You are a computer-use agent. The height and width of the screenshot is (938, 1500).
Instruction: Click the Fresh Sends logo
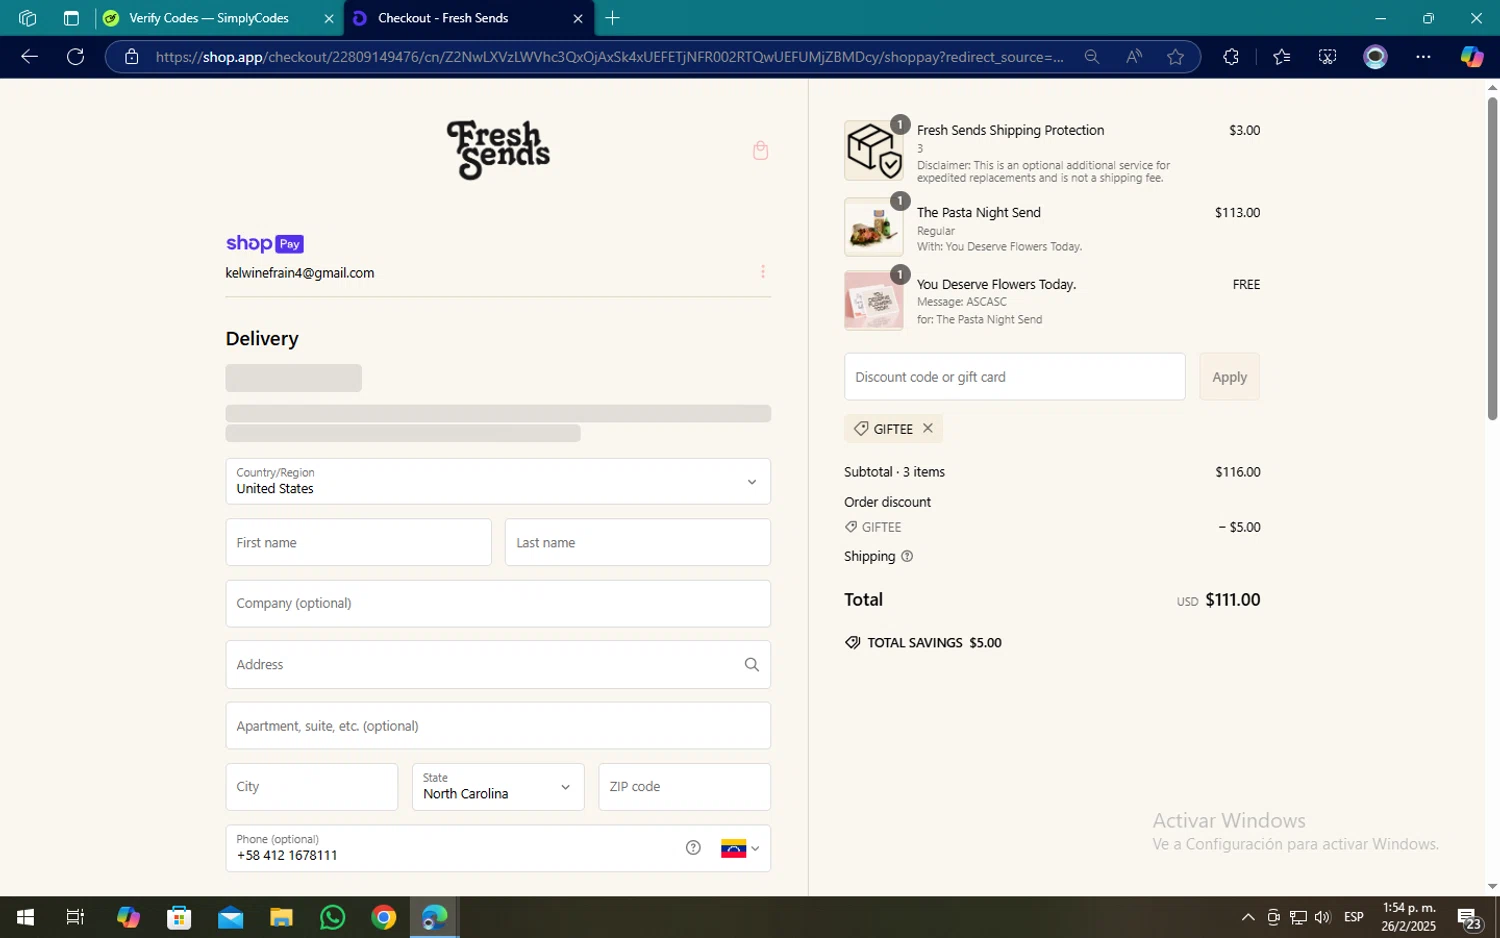click(498, 150)
